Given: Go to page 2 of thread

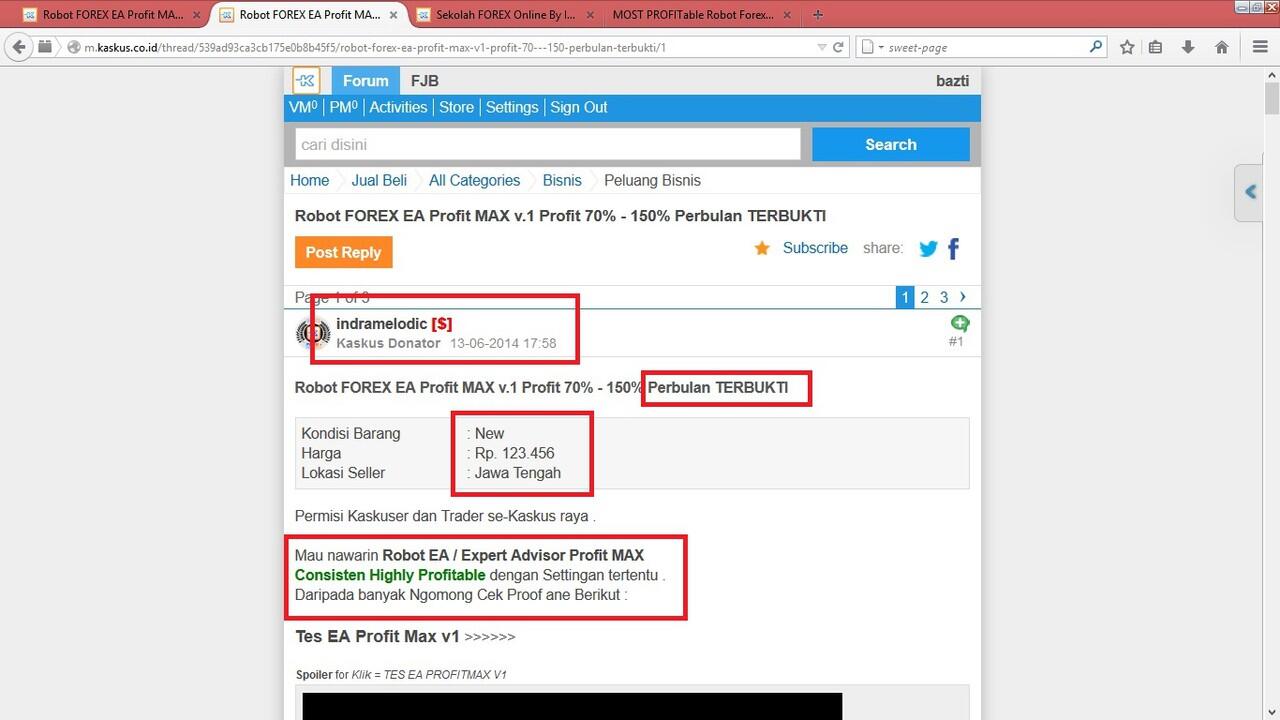Looking at the screenshot, I should (x=925, y=297).
